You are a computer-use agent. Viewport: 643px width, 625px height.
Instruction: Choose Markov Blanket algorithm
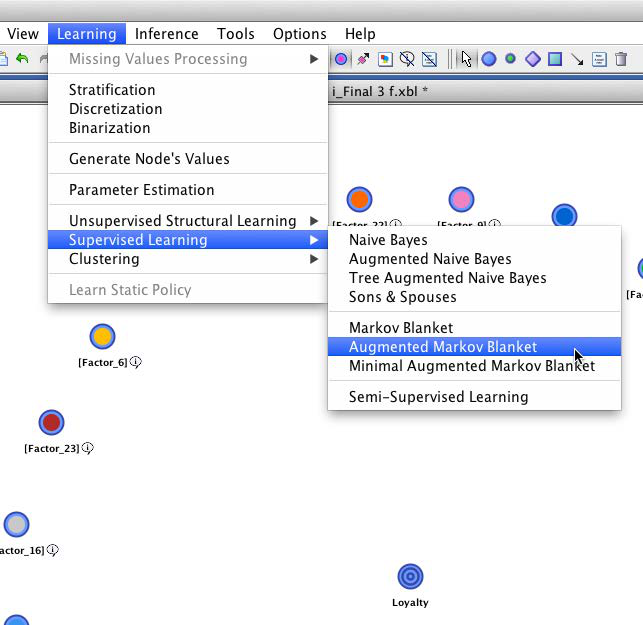click(474, 328)
